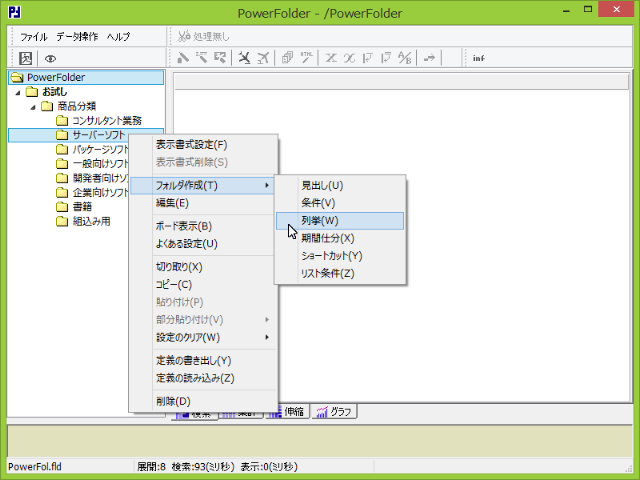Switch to the 伸縮 tab
This screenshot has height=480, width=640.
coord(293,411)
